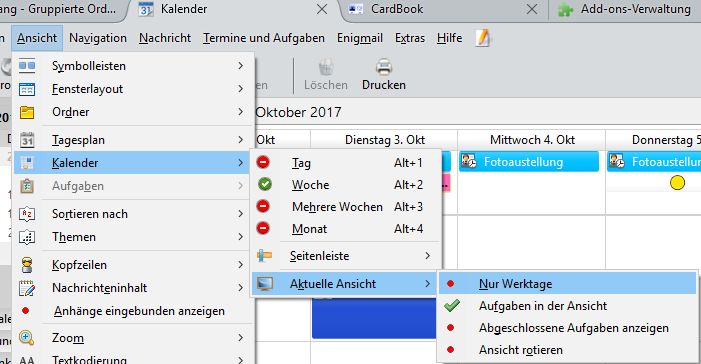The image size is (701, 364).
Task: Click the Kopfzeilen menu icon
Action: [27, 265]
